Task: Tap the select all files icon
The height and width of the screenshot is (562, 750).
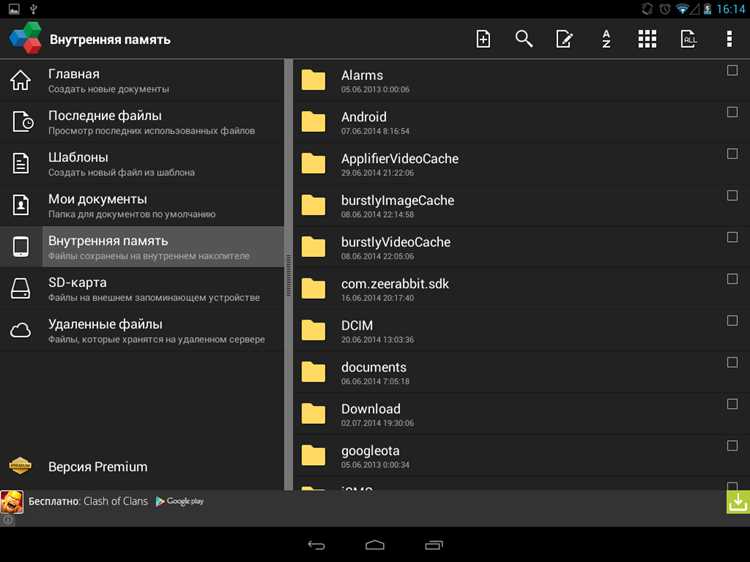Action: coord(688,39)
